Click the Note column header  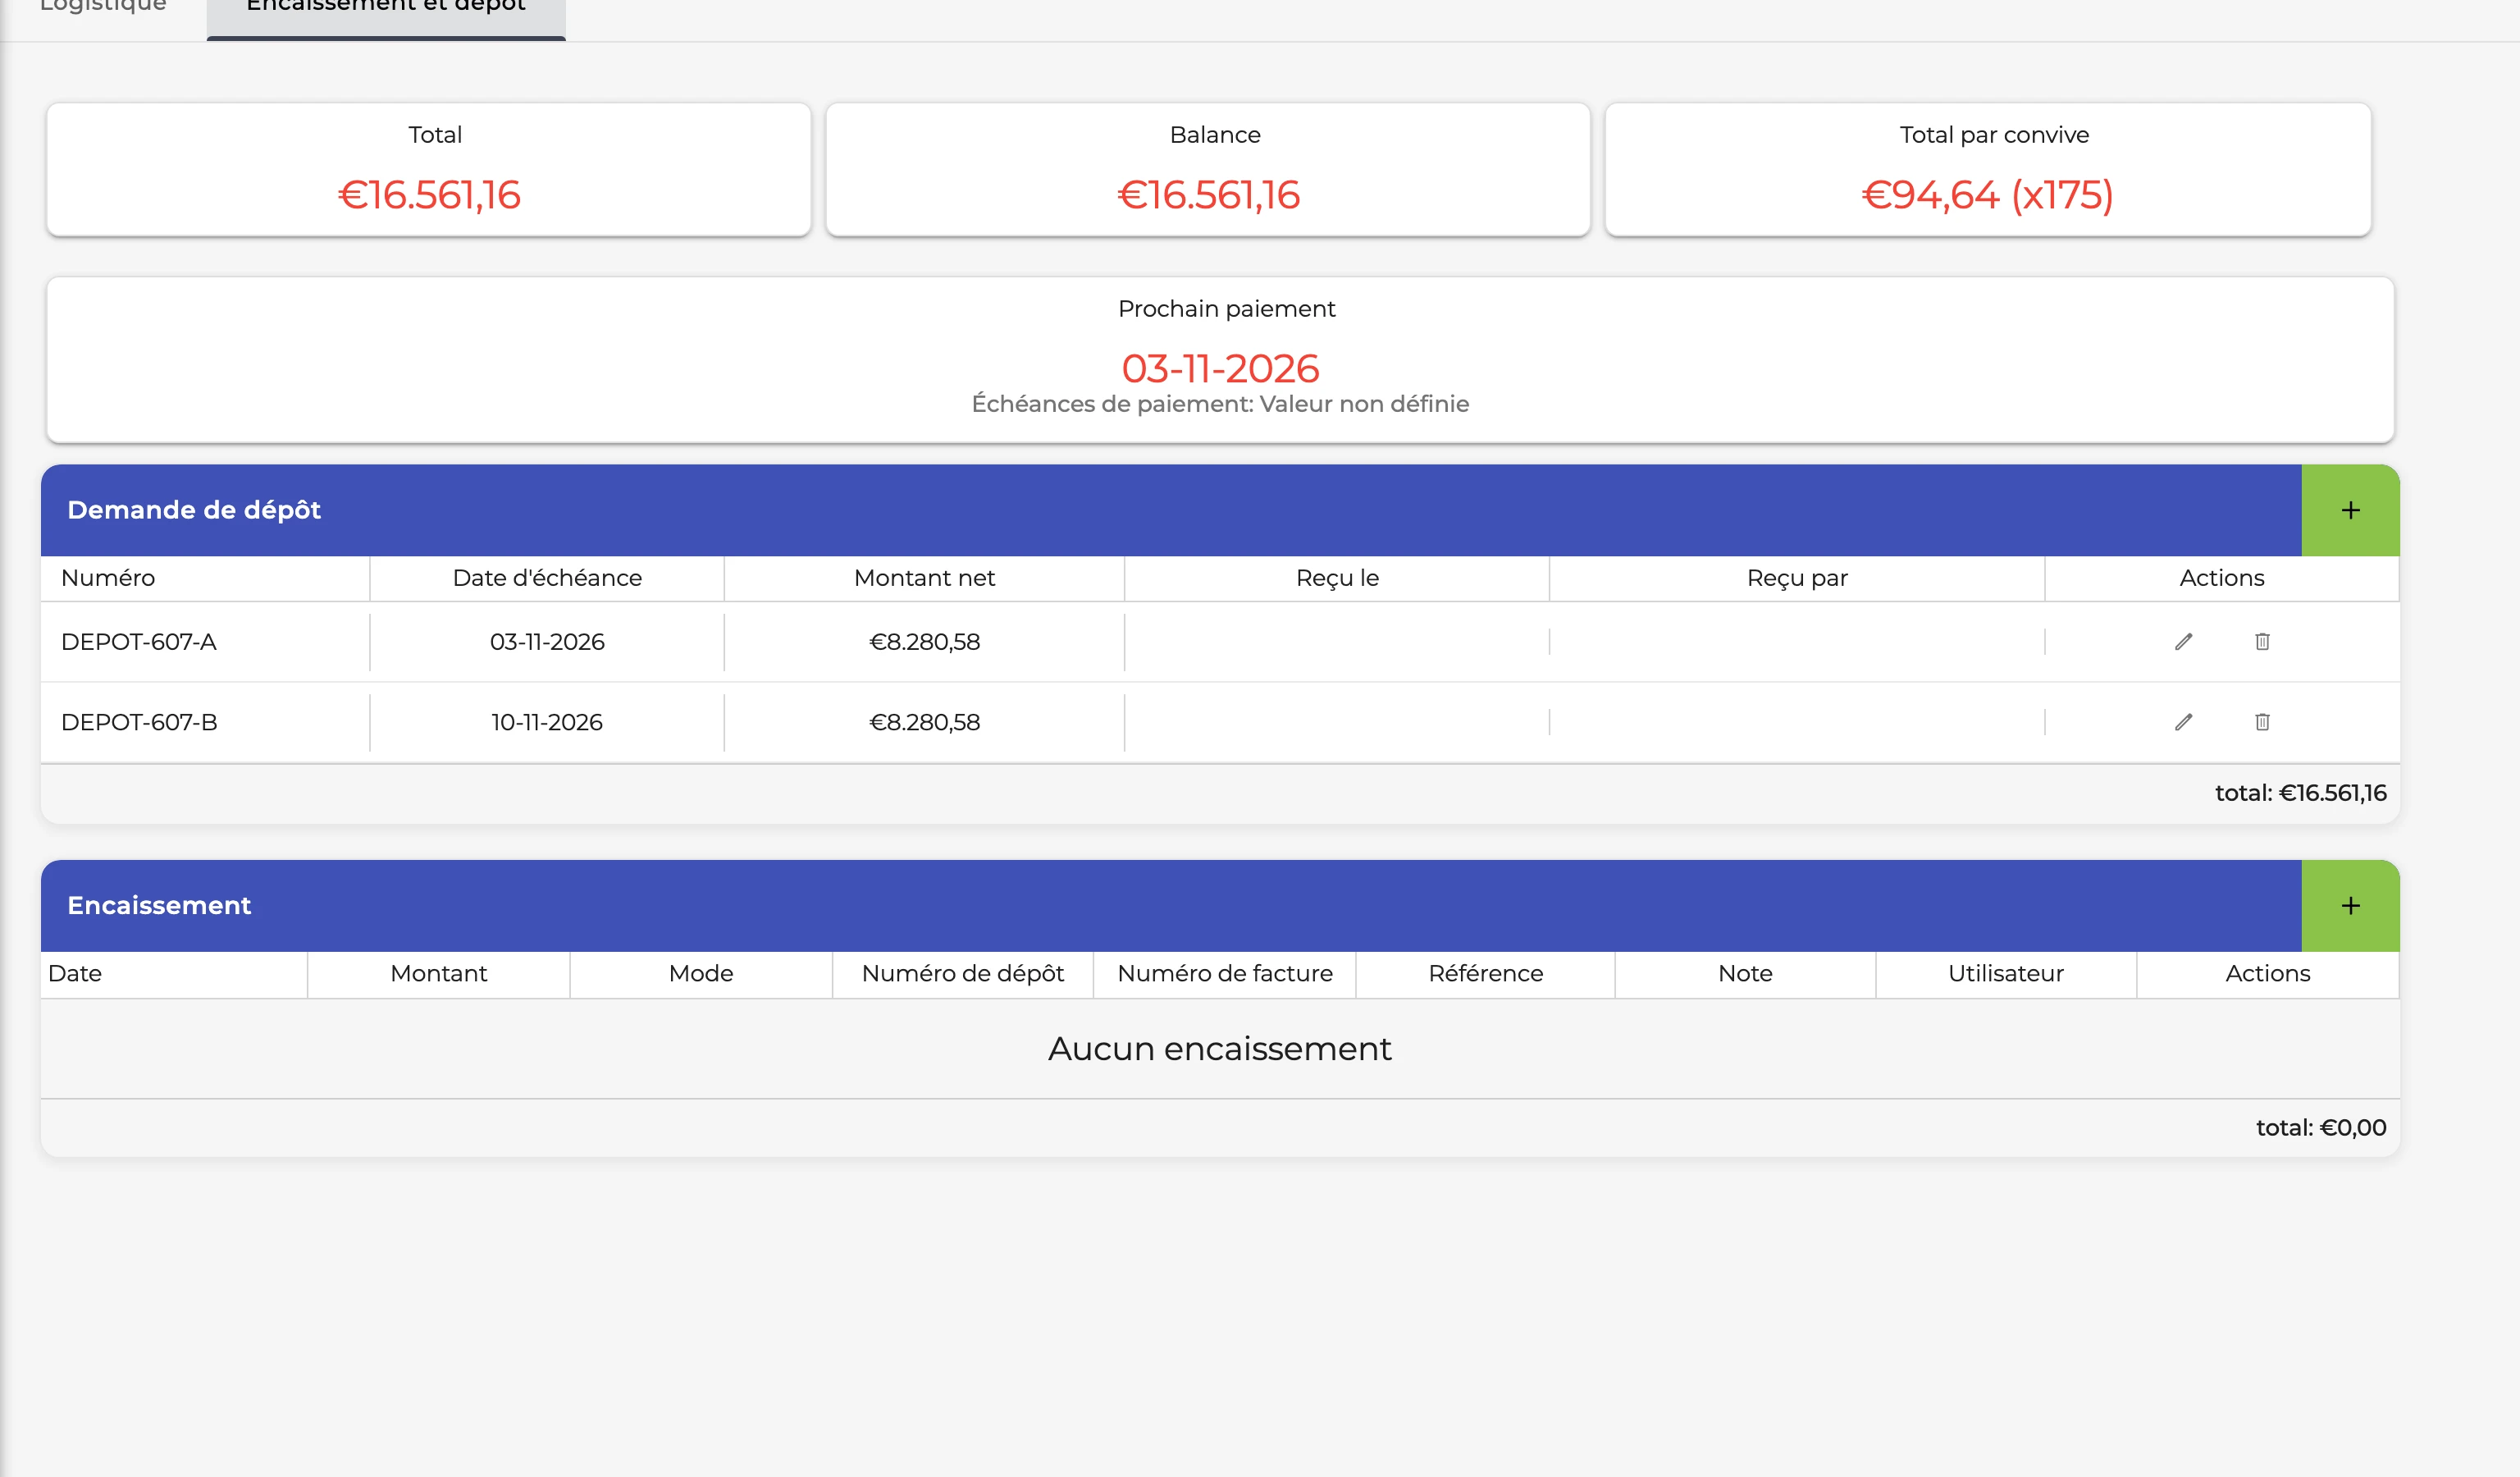pos(1745,974)
